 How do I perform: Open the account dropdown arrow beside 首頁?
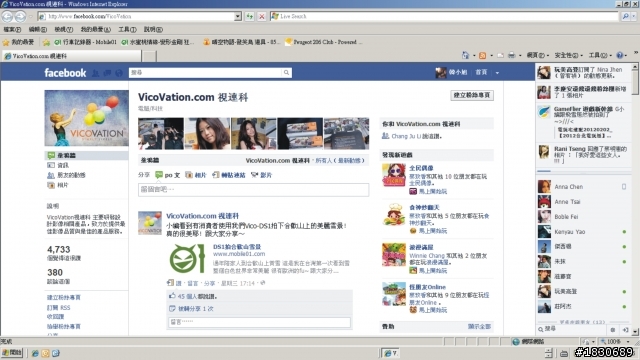point(497,73)
